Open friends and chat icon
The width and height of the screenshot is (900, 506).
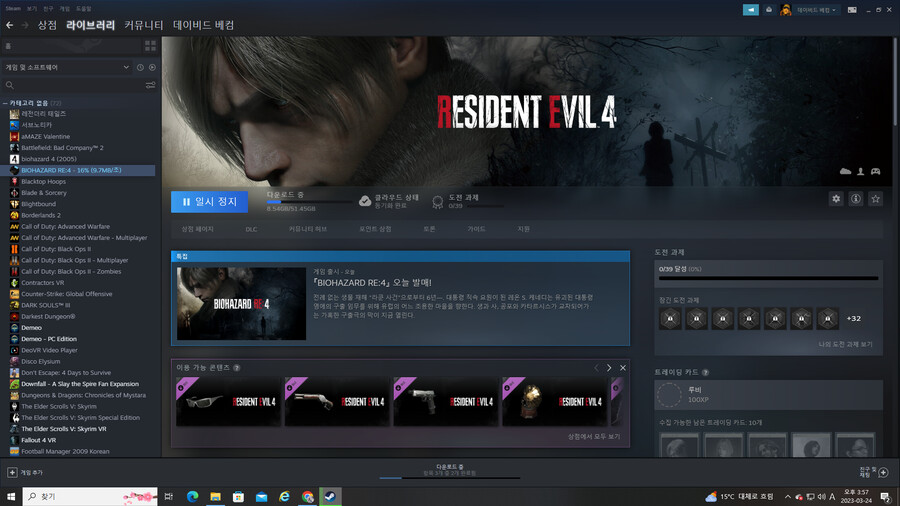point(883,472)
